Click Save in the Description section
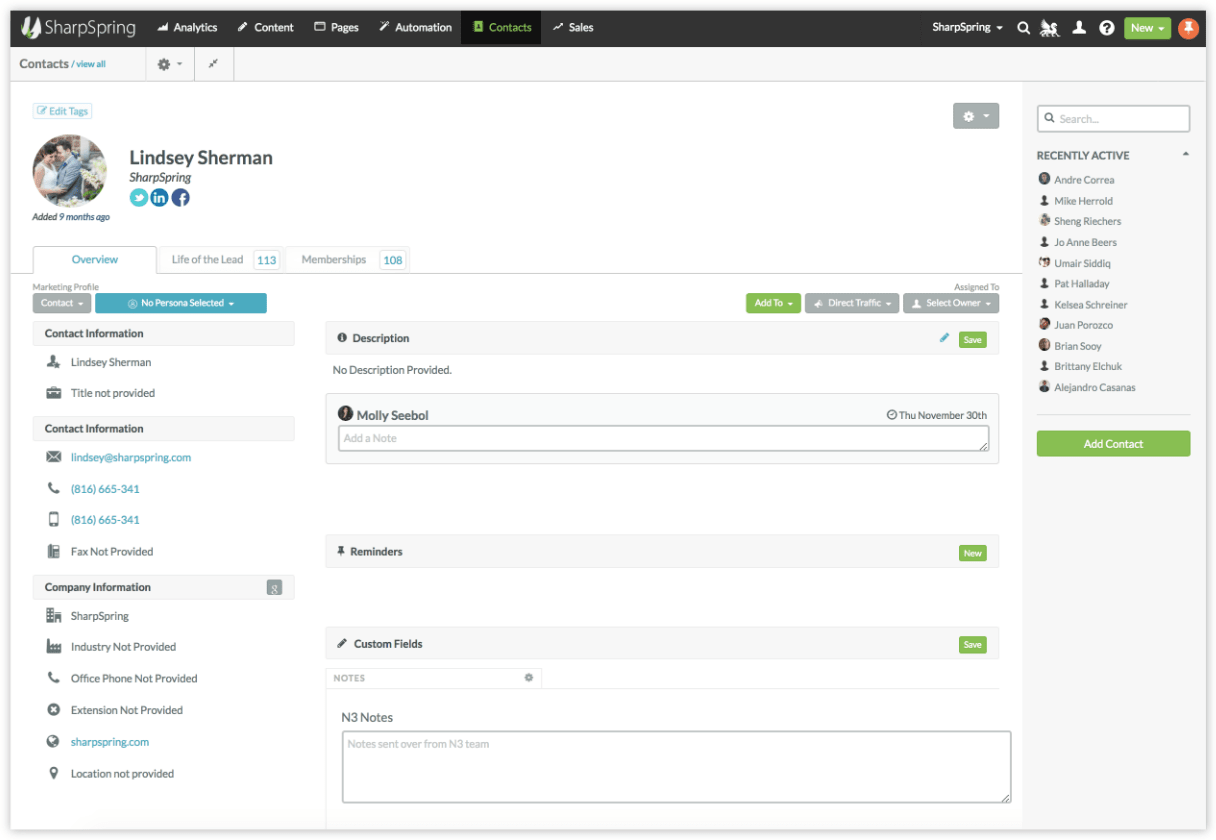Viewport: 1216px width, 840px height. pos(972,339)
